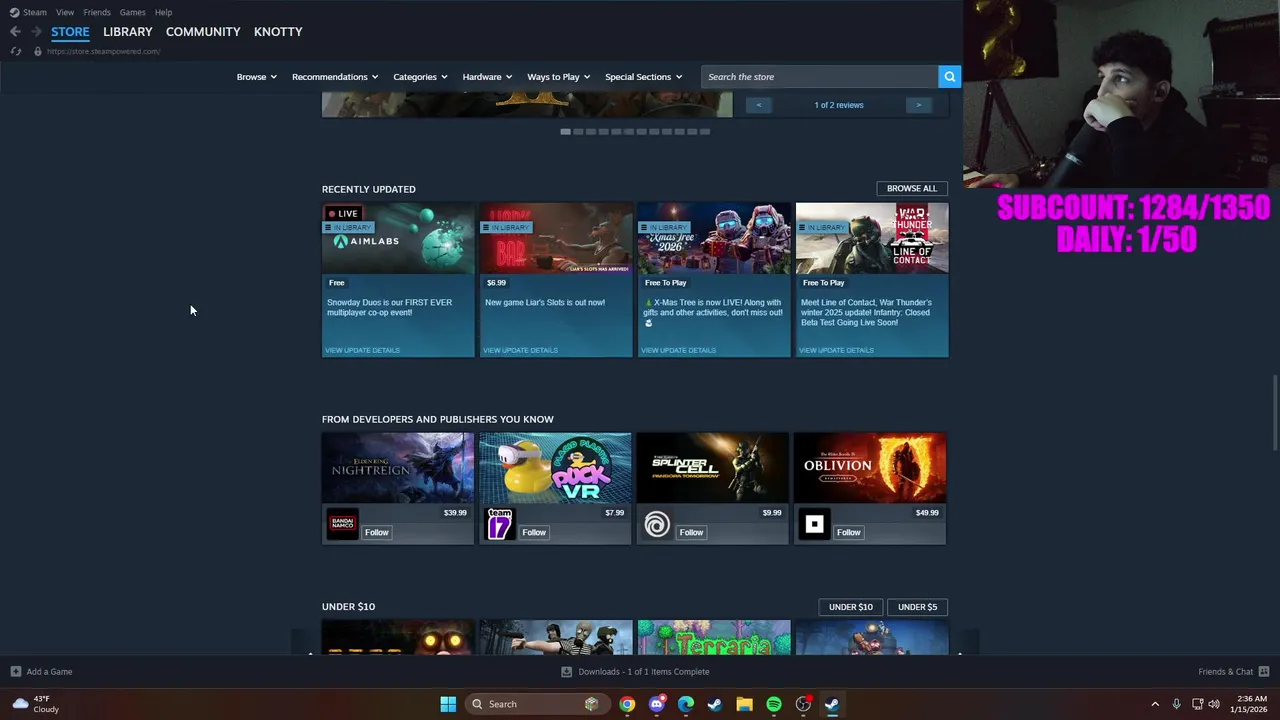
Task: Open the Windows Start menu
Action: [x=448, y=704]
